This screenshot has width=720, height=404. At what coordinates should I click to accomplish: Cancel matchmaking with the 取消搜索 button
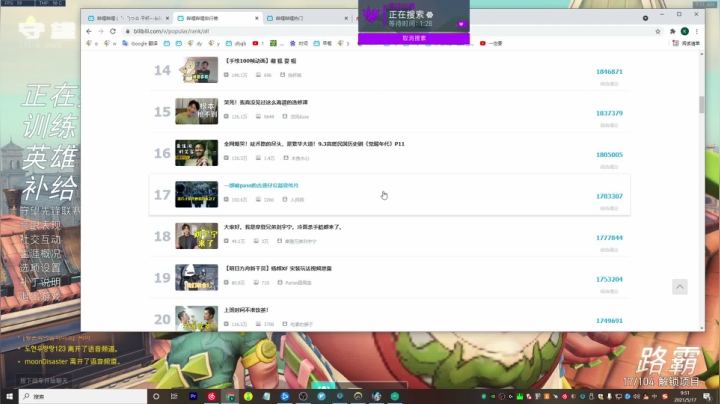(x=414, y=38)
